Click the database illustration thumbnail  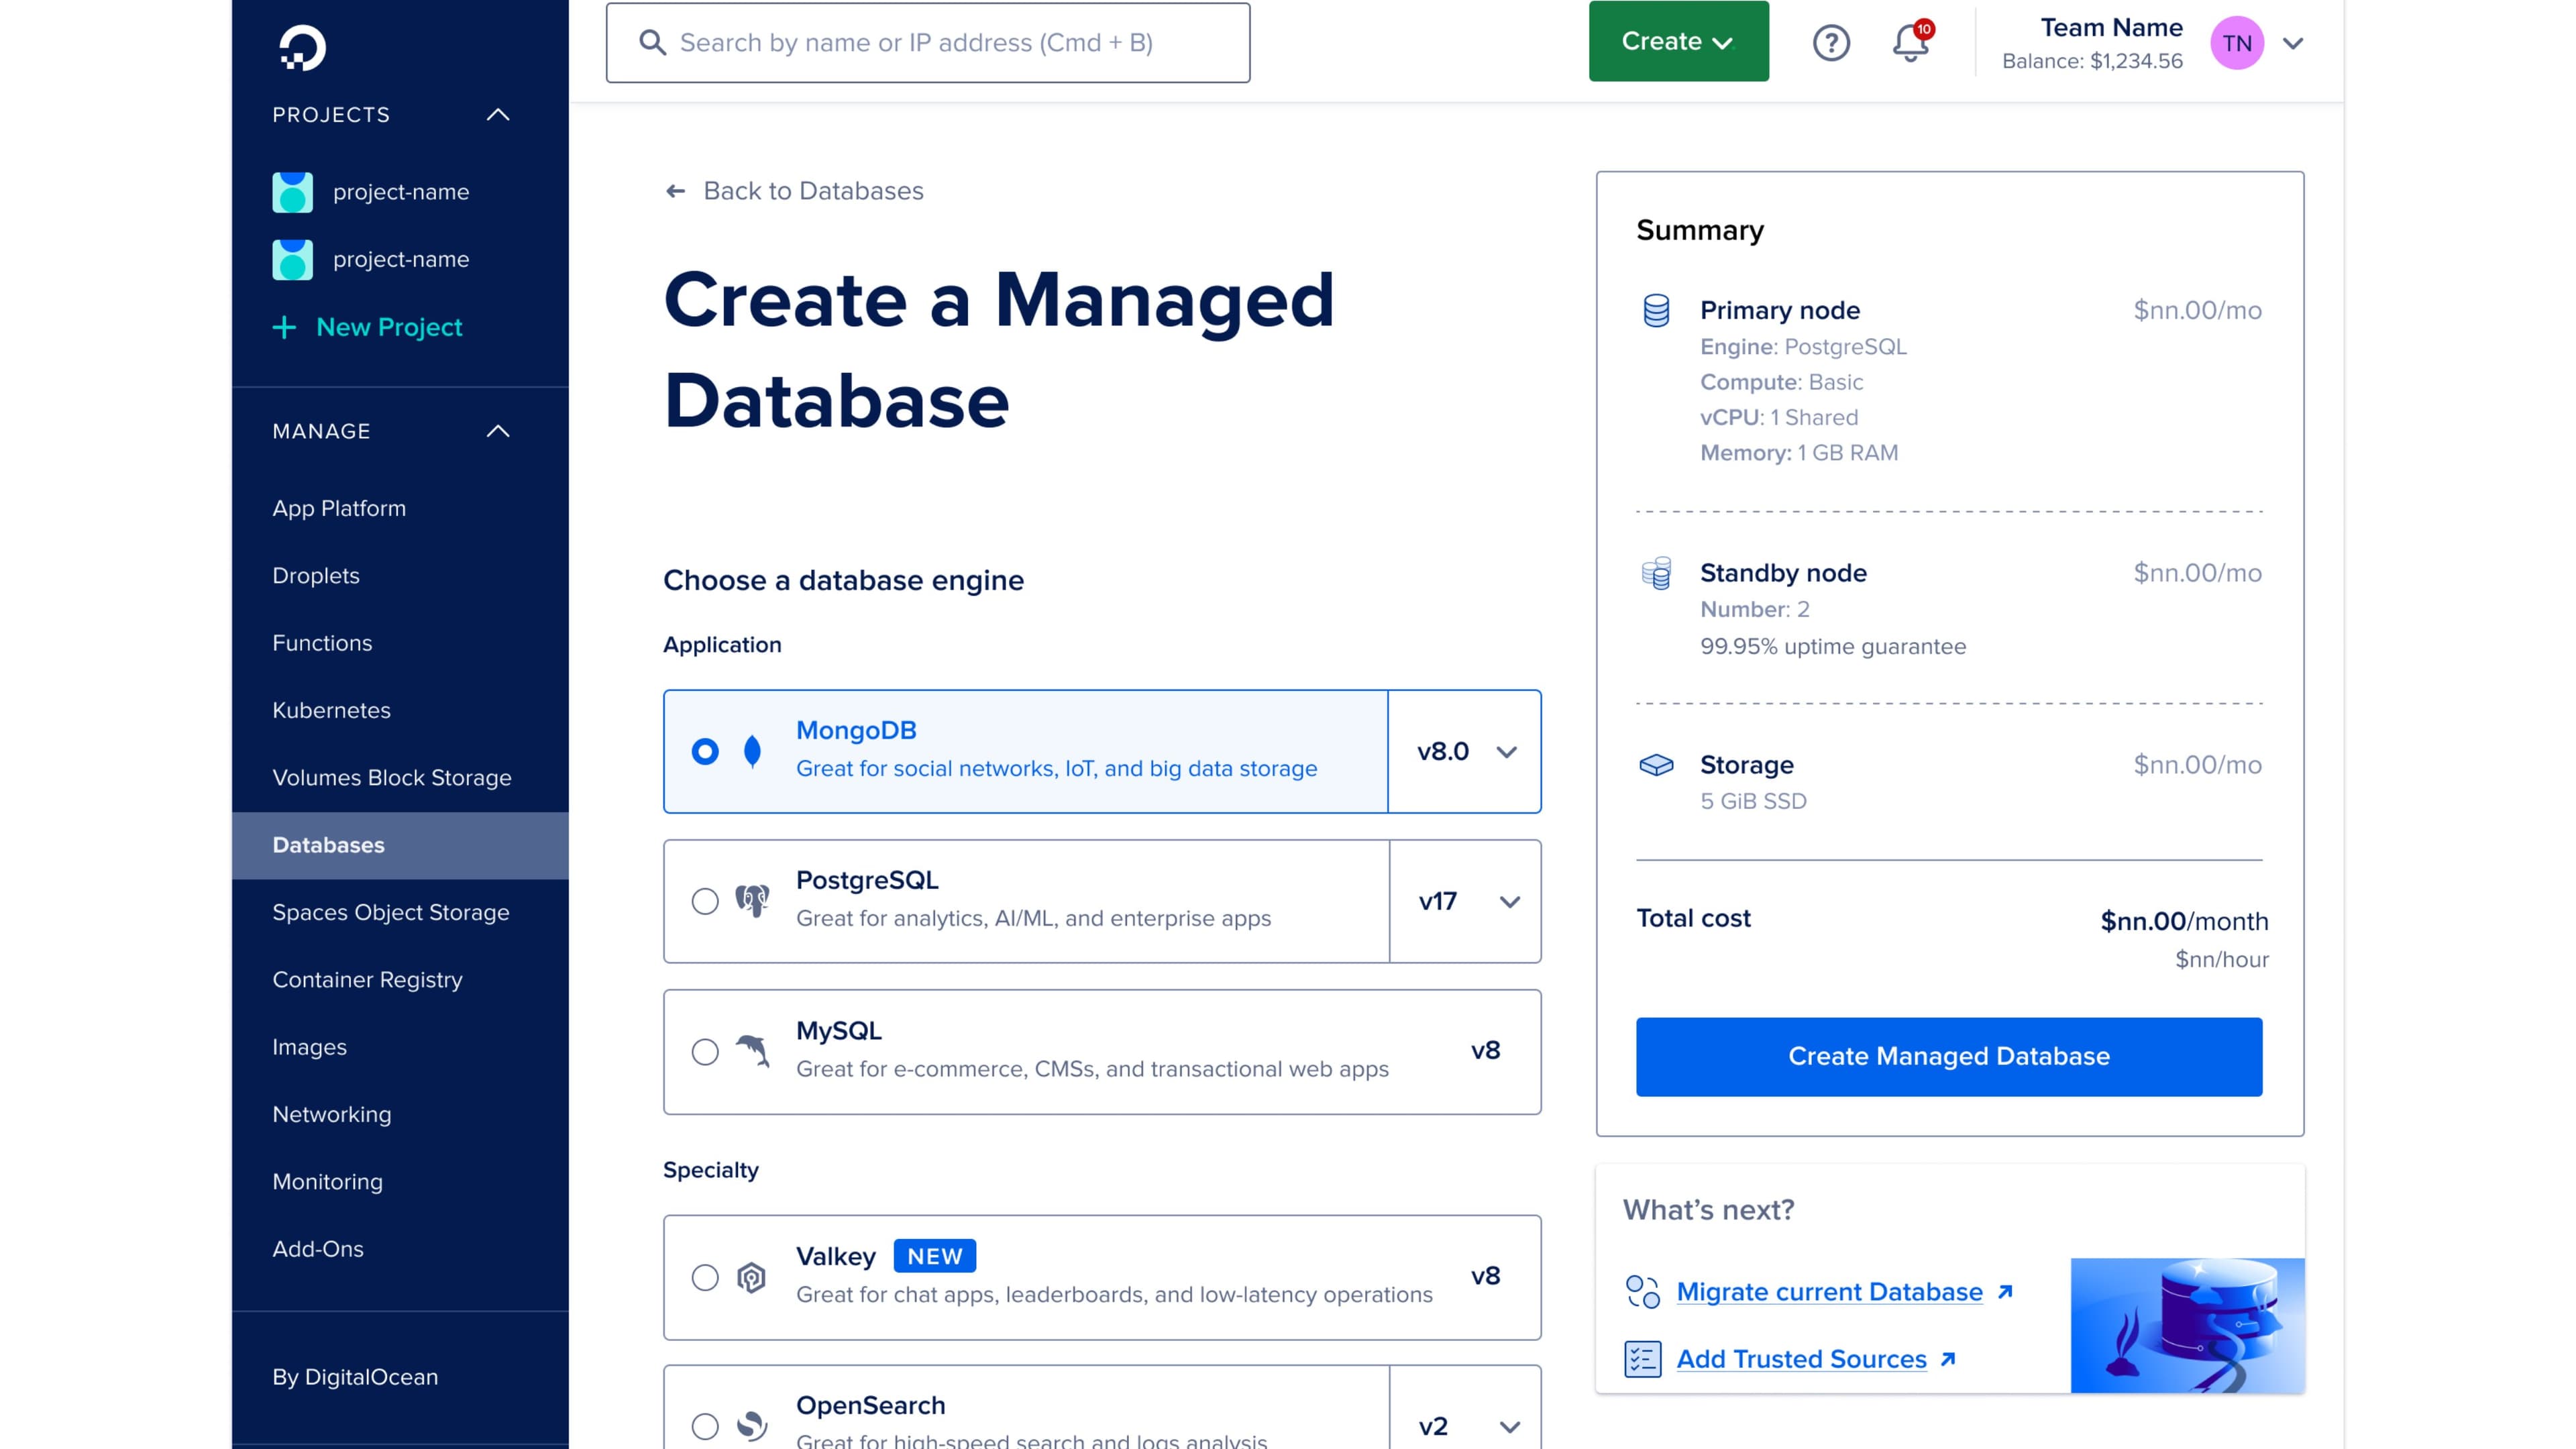click(2187, 1325)
